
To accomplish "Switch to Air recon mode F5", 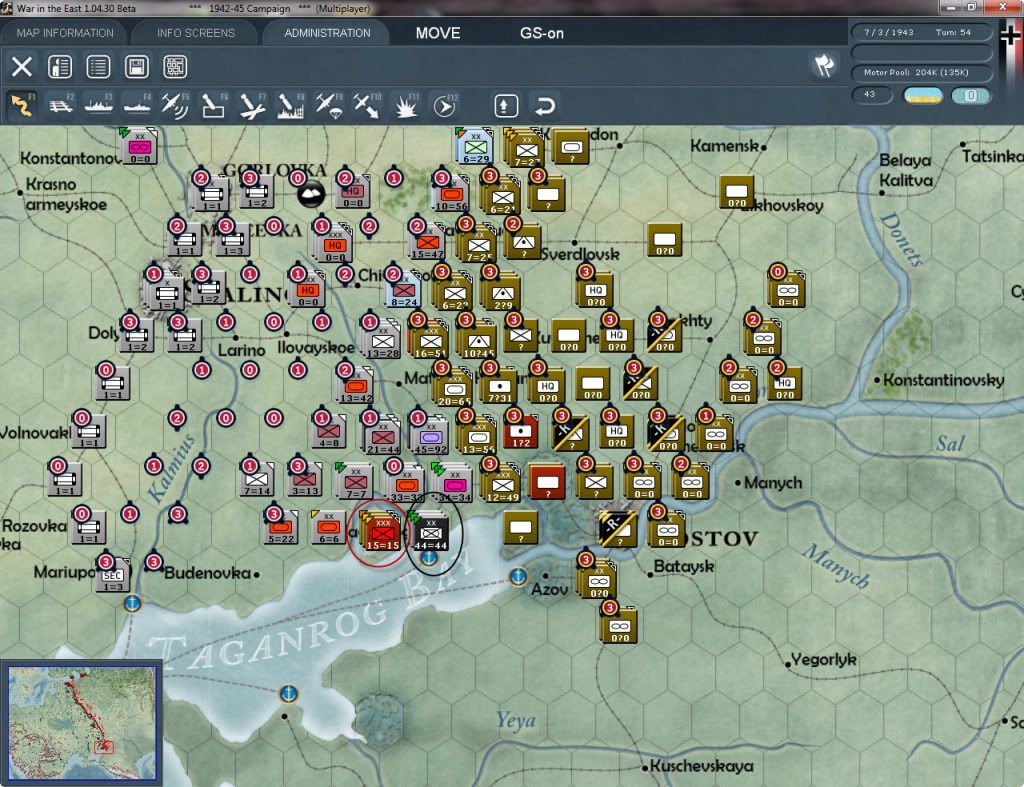I will pyautogui.click(x=175, y=105).
